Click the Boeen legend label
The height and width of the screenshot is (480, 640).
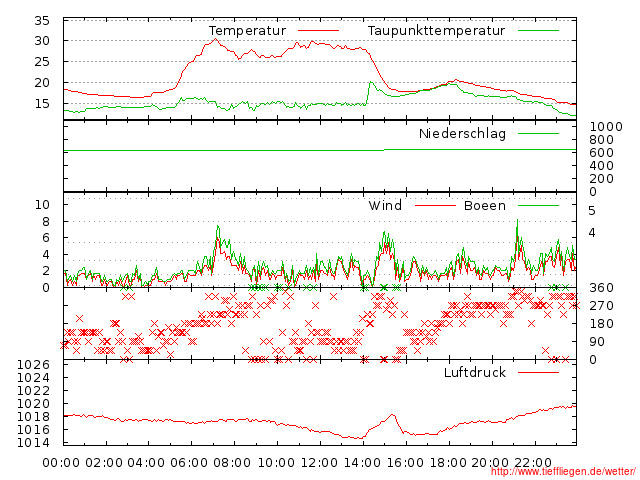484,205
